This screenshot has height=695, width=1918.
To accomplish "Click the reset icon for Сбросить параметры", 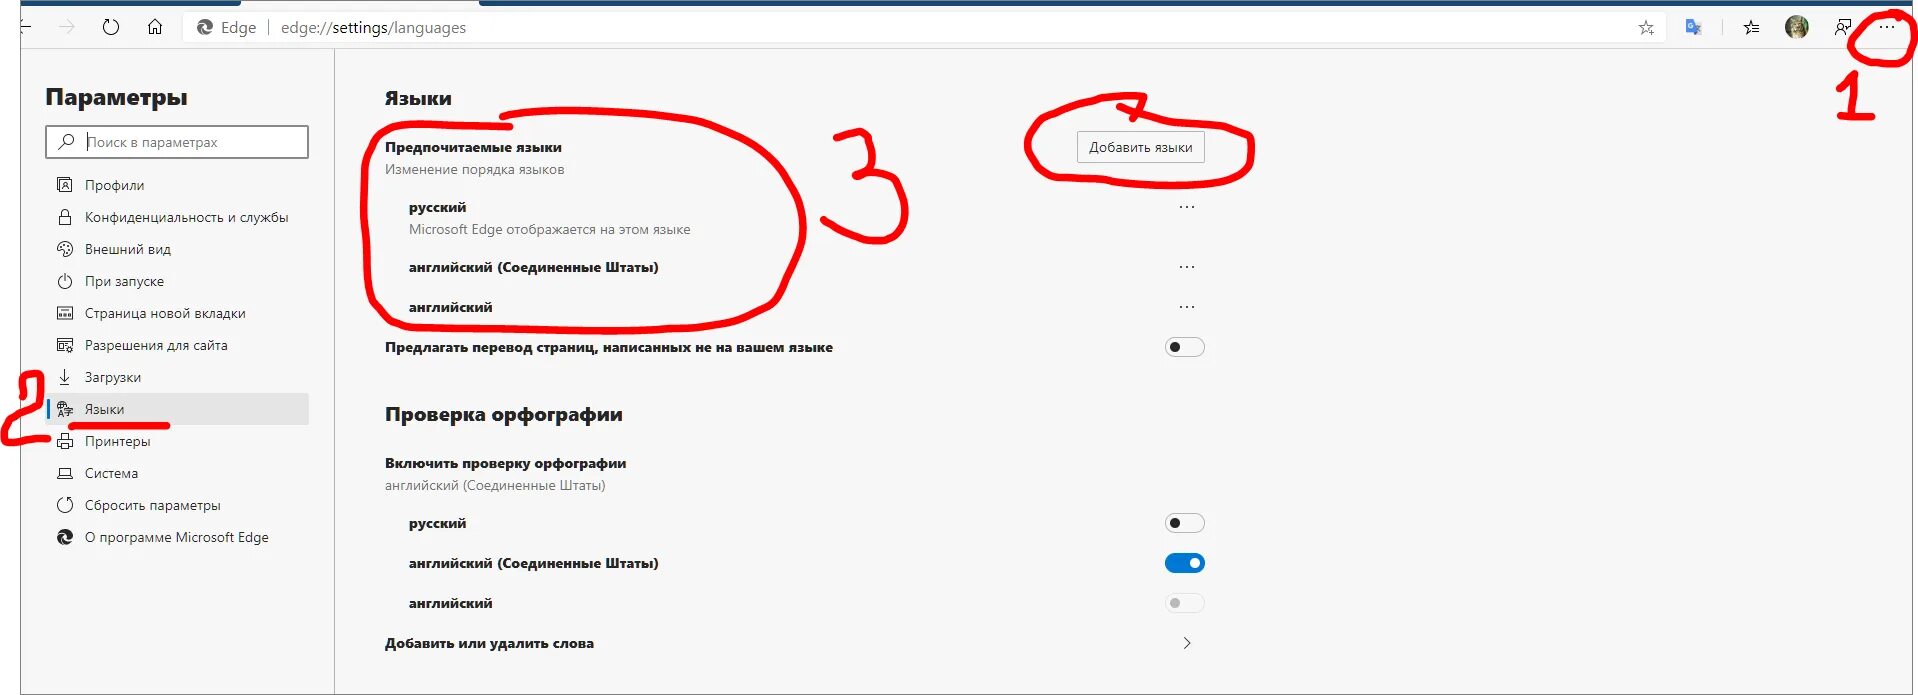I will 65,505.
